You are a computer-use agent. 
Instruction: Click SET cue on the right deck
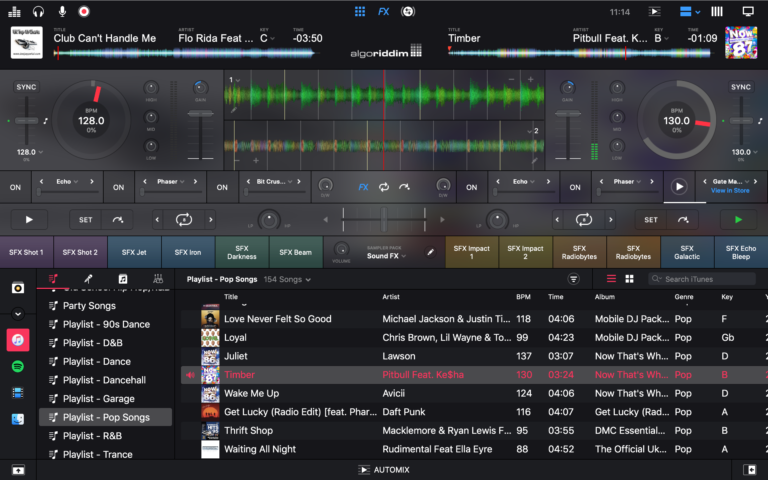pyautogui.click(x=650, y=219)
